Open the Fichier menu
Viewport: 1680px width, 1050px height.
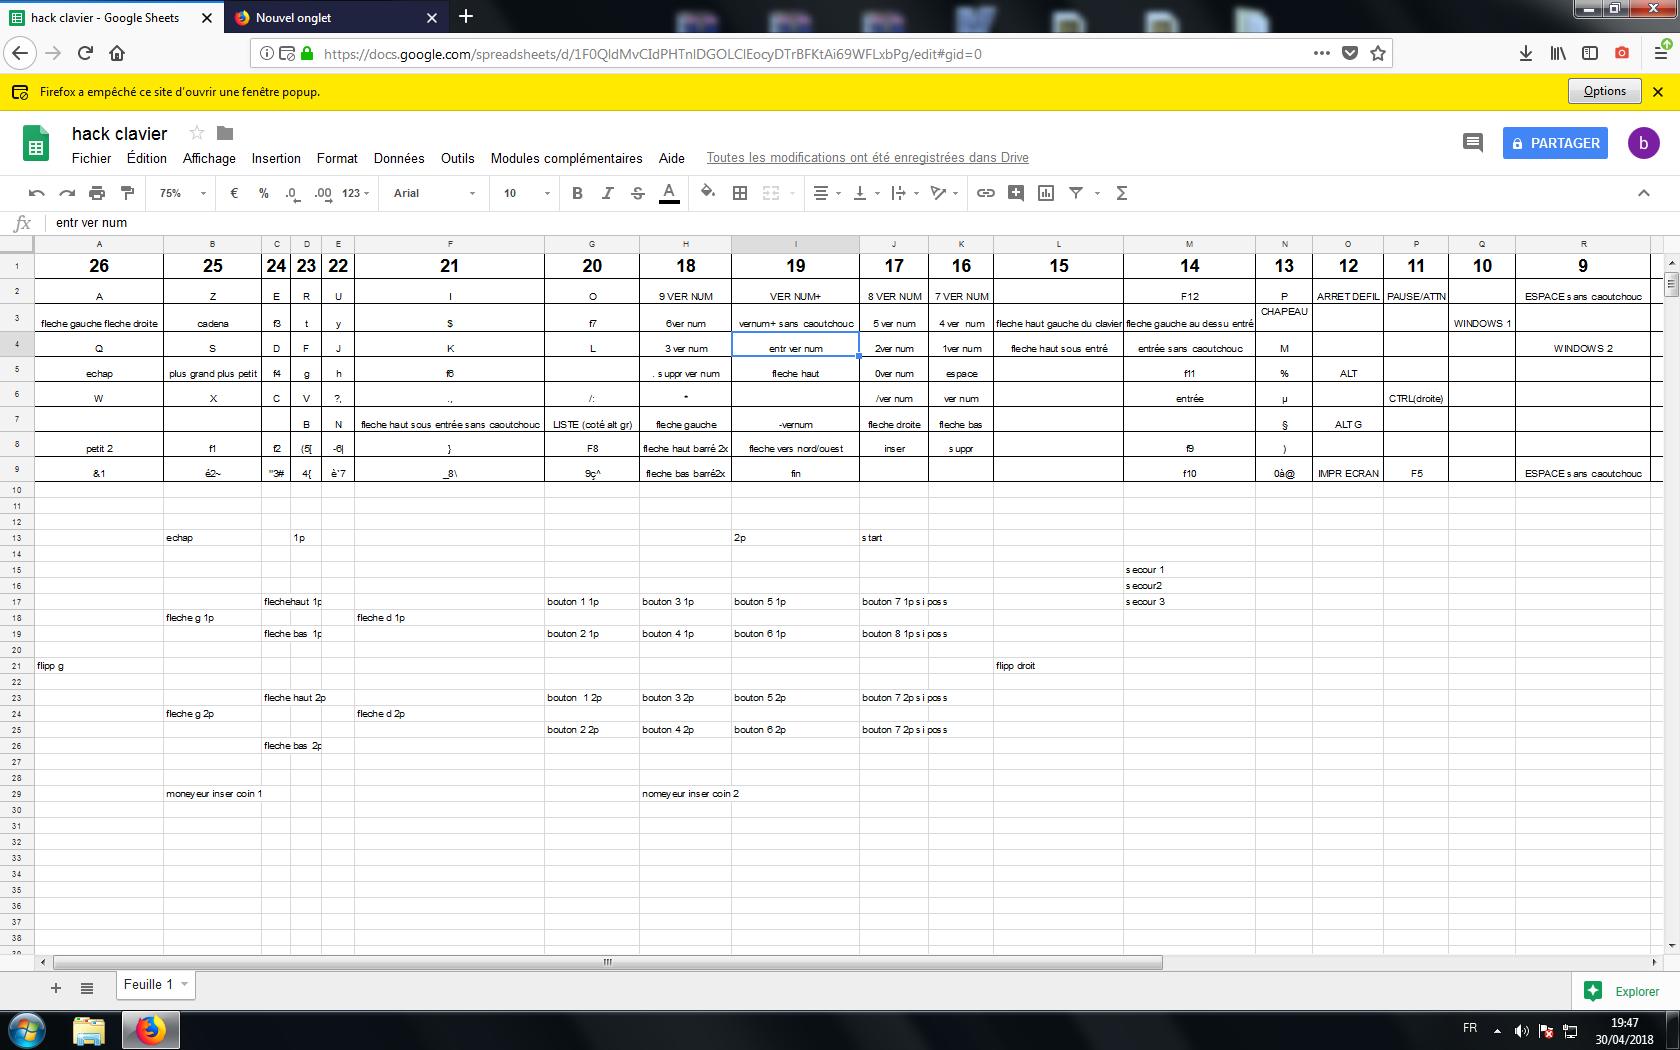click(91, 158)
